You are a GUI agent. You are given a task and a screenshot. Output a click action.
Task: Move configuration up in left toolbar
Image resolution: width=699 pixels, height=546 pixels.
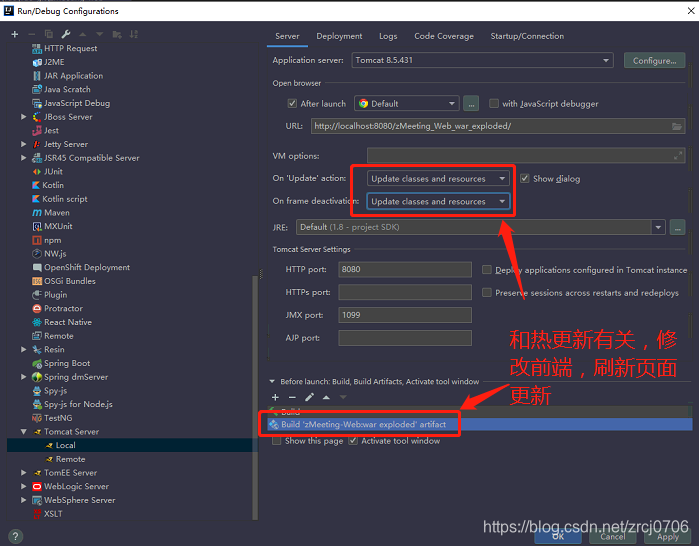point(82,34)
